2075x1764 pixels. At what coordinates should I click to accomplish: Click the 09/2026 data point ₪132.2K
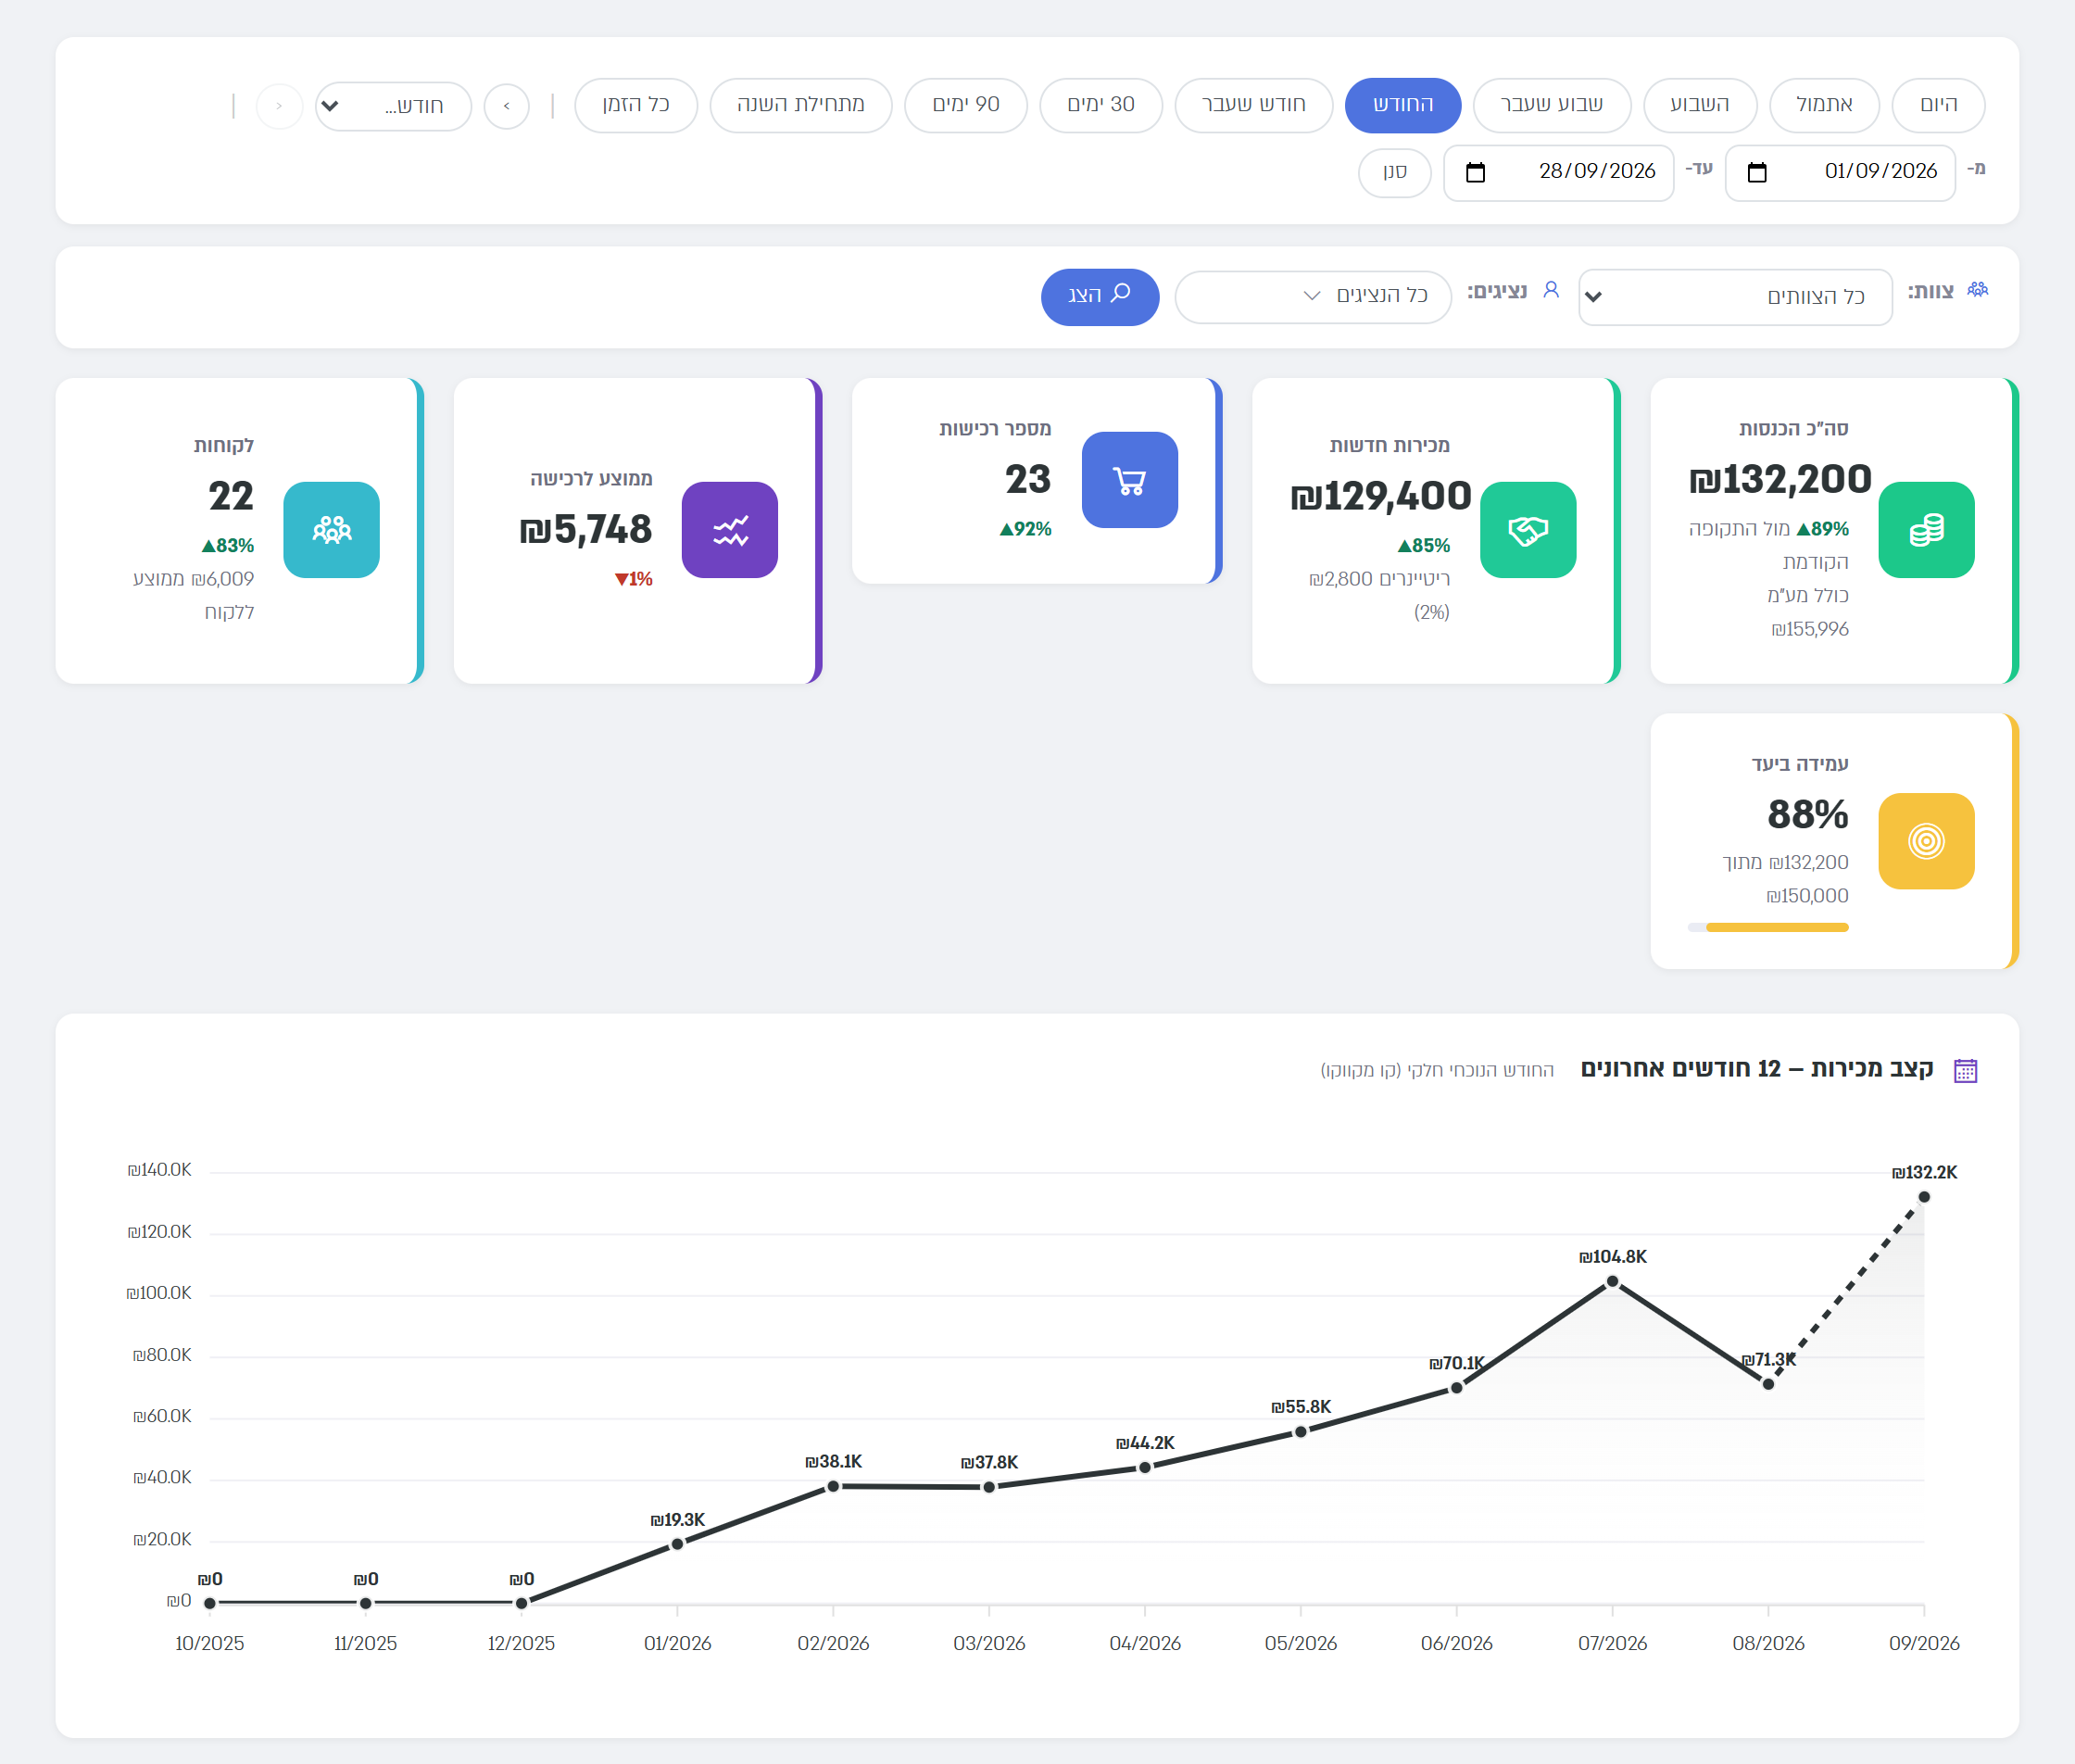click(1924, 1197)
